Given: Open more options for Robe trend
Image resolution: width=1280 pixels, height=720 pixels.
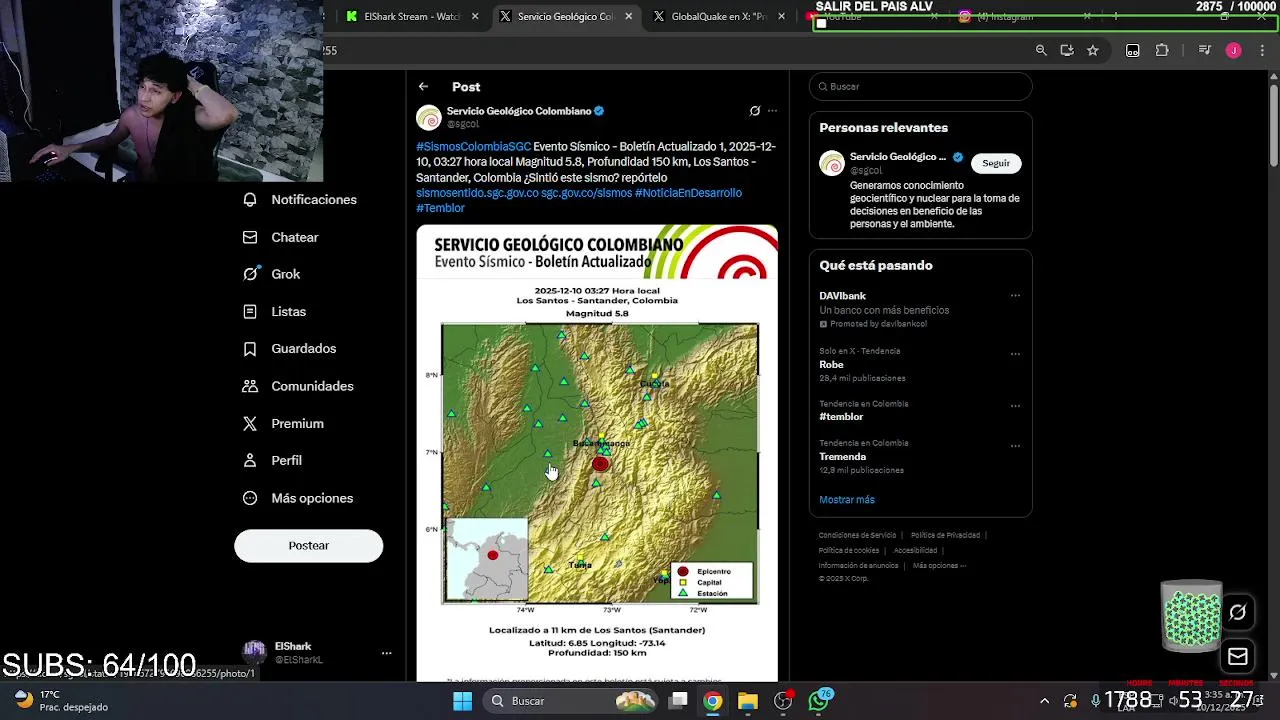Looking at the screenshot, I should coord(1015,354).
